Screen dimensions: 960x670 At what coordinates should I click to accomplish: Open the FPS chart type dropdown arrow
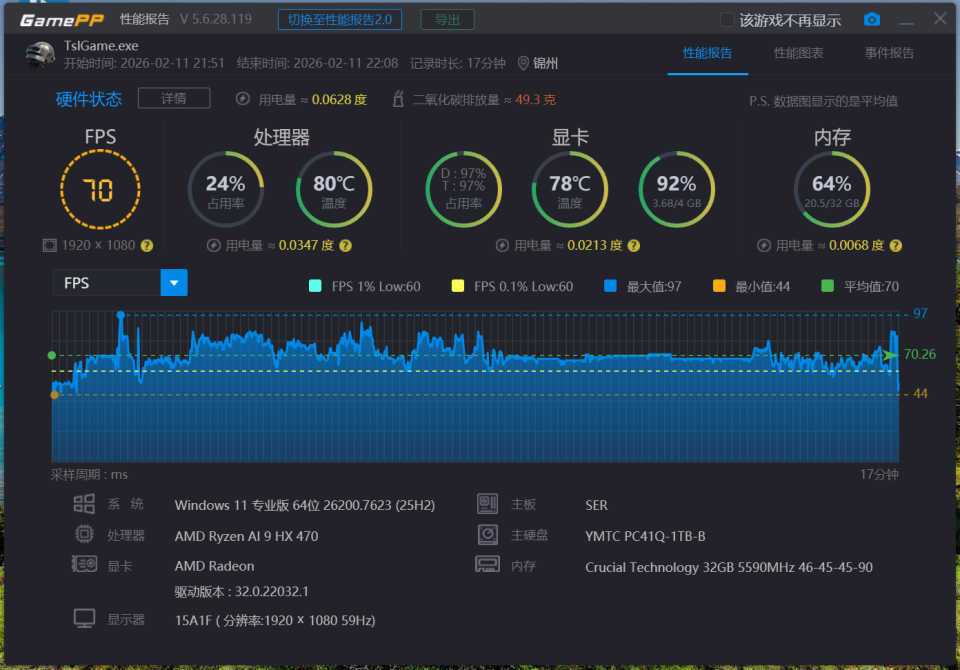(x=174, y=283)
